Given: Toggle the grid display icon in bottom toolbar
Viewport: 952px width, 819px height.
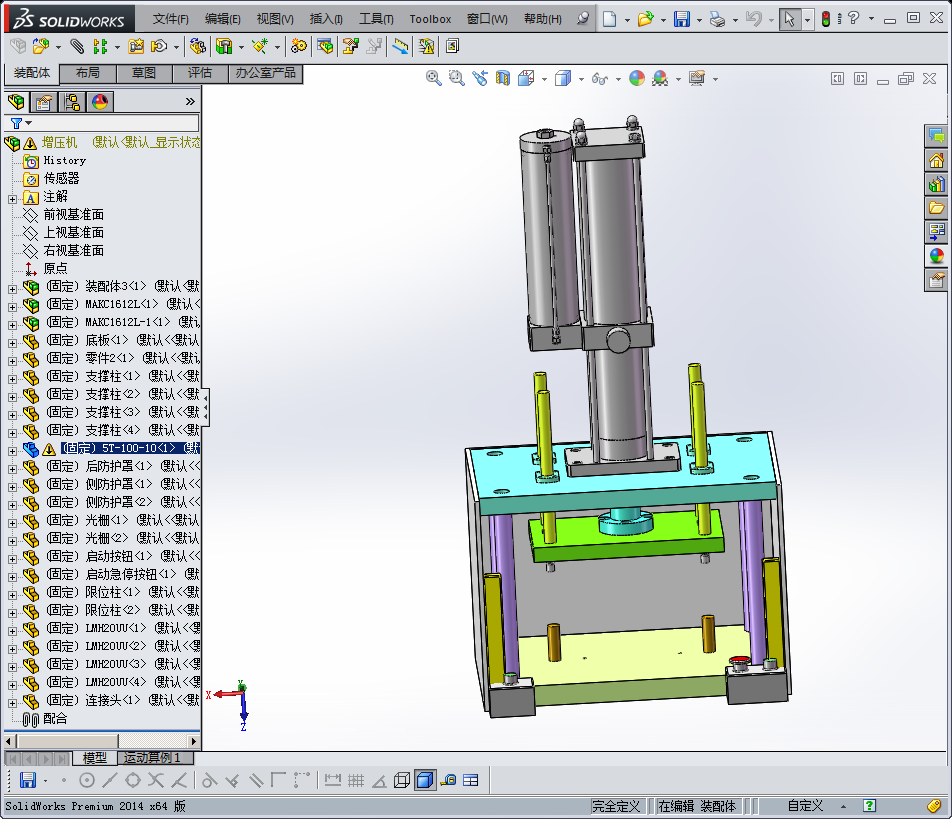Looking at the screenshot, I should tap(356, 780).
